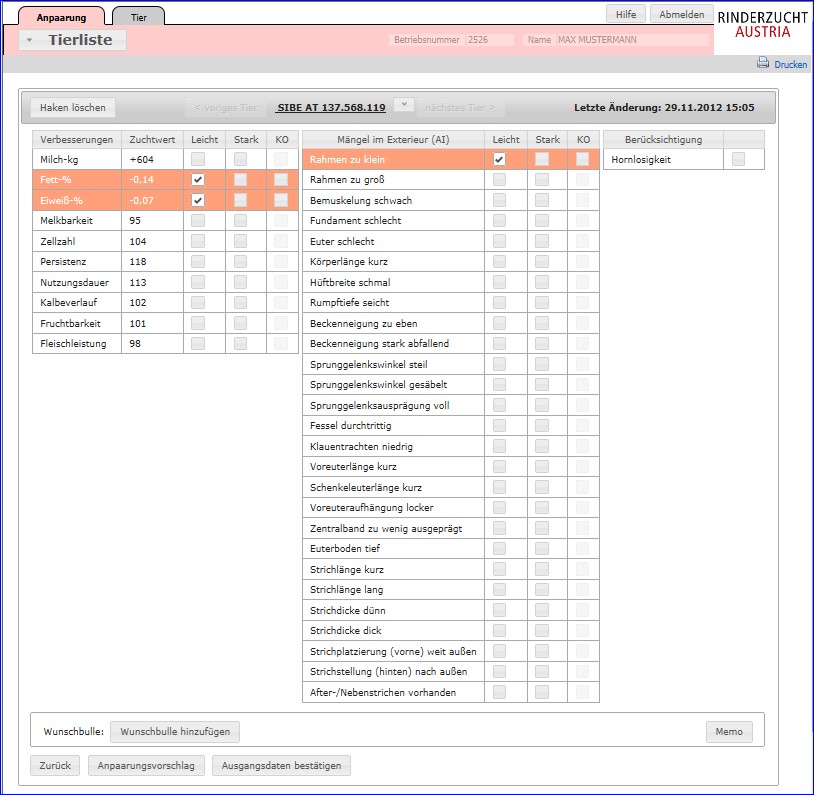Check Stark for Nutzungsdauer
Screen dimensions: 814x795
tap(240, 282)
